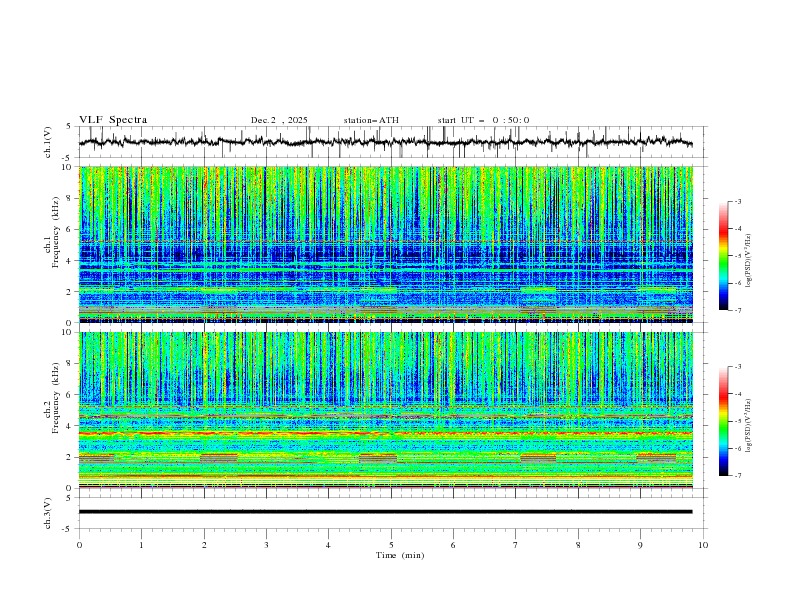Click time axis tick label "7"
This screenshot has height=612, width=792.
(516, 545)
